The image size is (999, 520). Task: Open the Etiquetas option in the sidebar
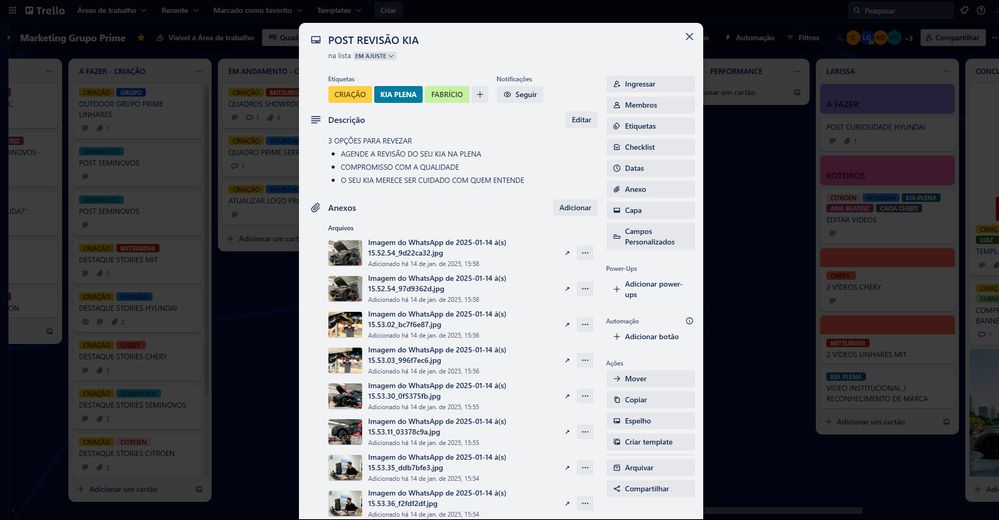(650, 126)
